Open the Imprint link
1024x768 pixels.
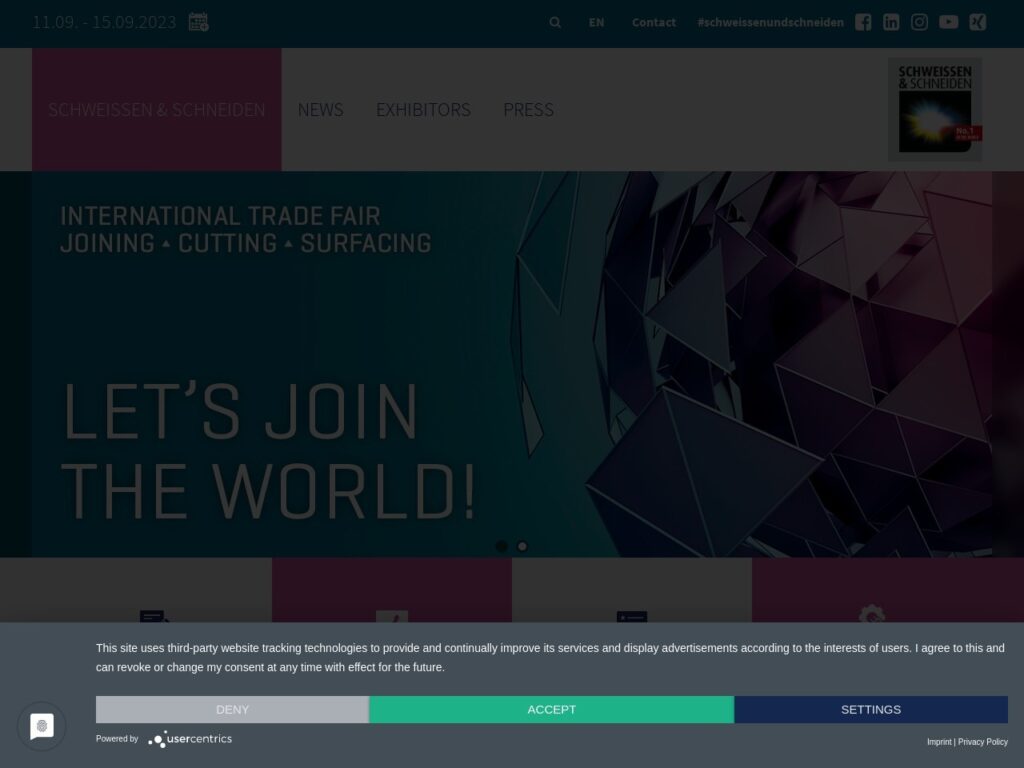(939, 742)
